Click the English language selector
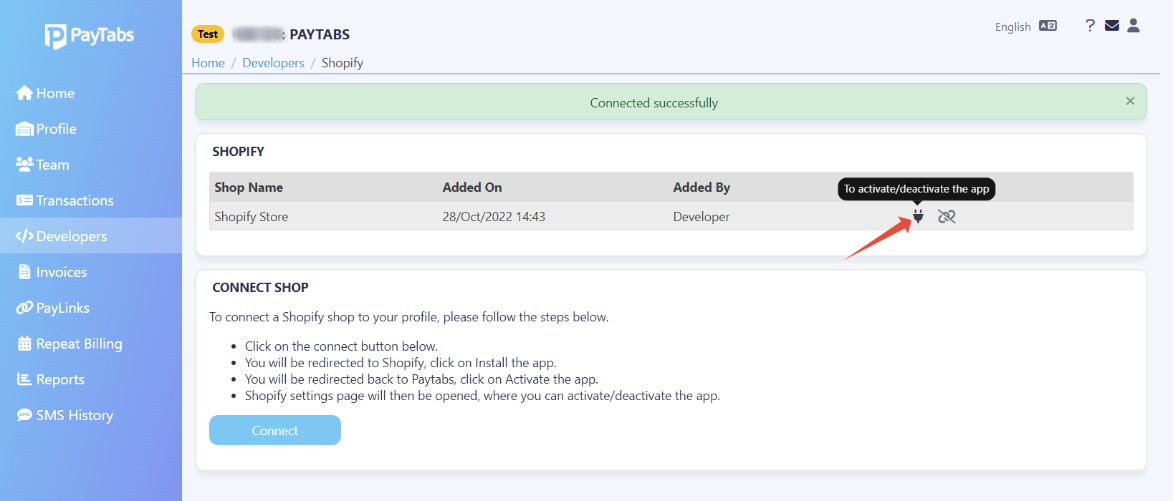The width and height of the screenshot is (1173, 501). click(x=1013, y=27)
